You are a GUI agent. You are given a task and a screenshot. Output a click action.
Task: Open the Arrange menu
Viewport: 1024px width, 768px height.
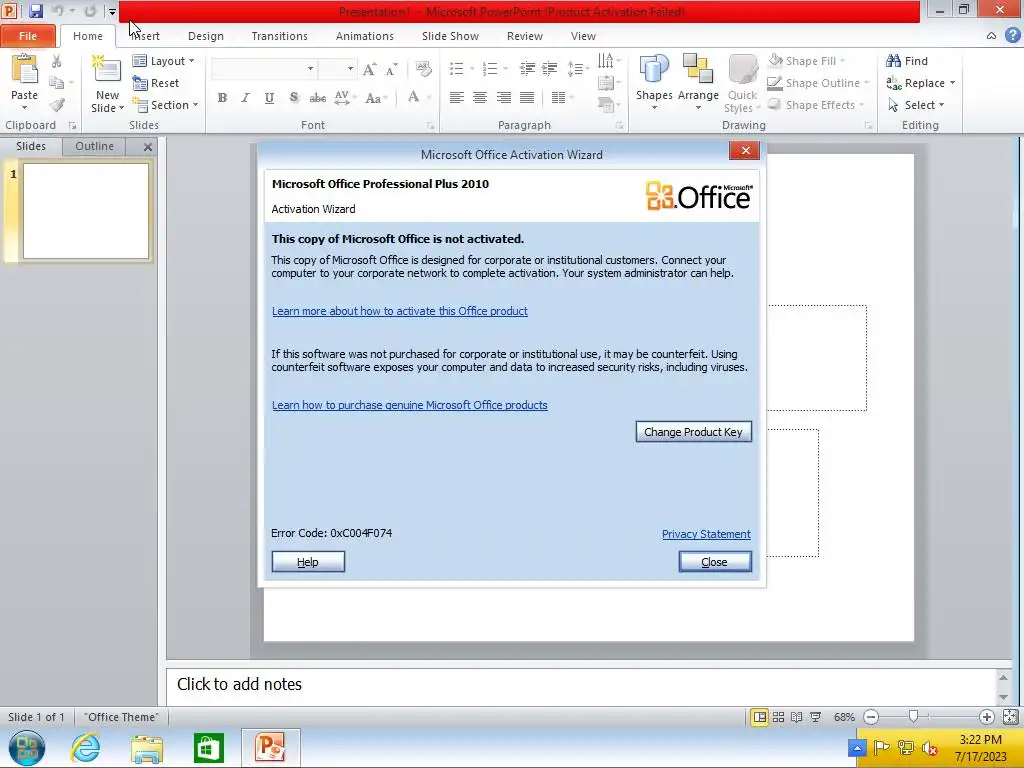click(x=697, y=82)
